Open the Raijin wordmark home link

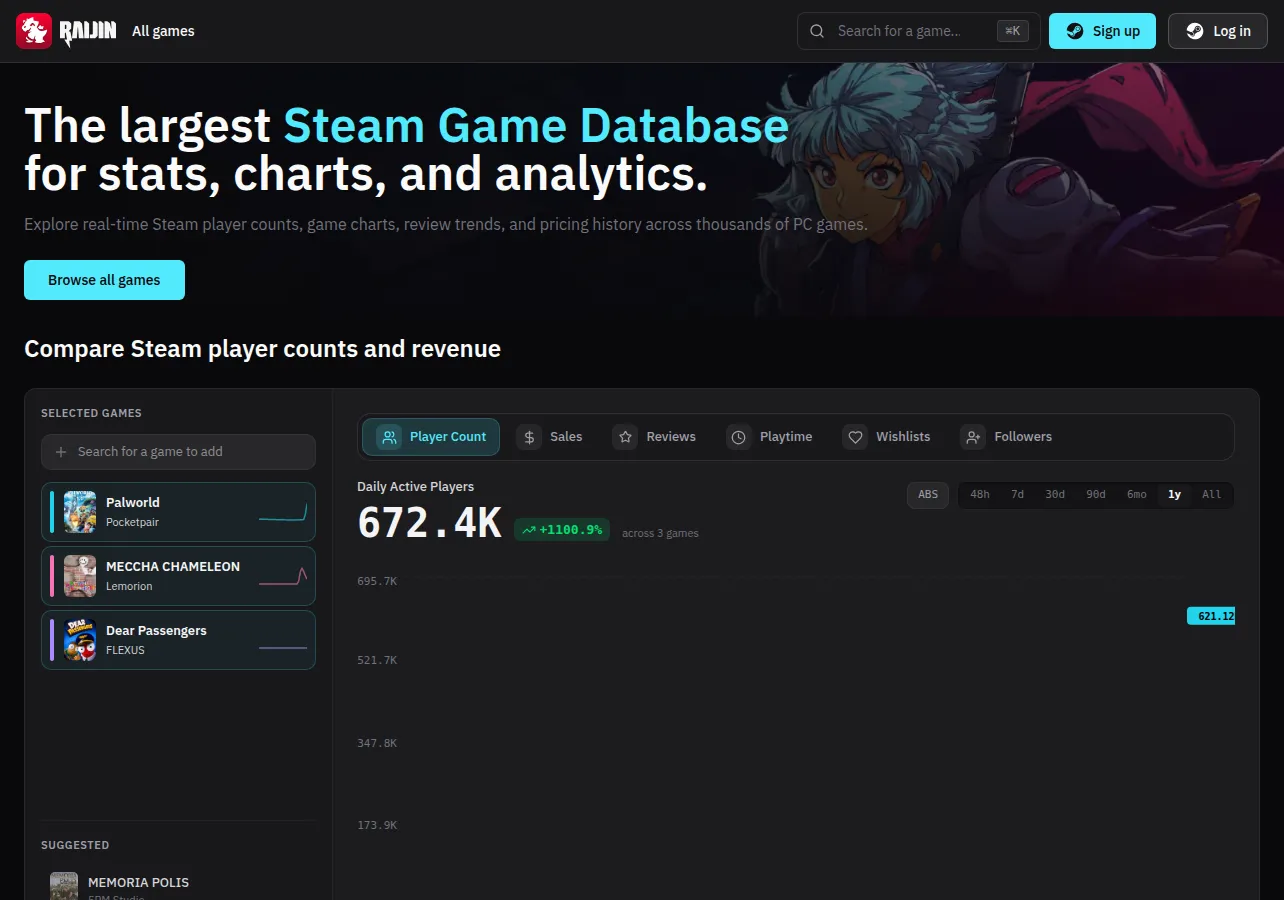click(x=88, y=32)
